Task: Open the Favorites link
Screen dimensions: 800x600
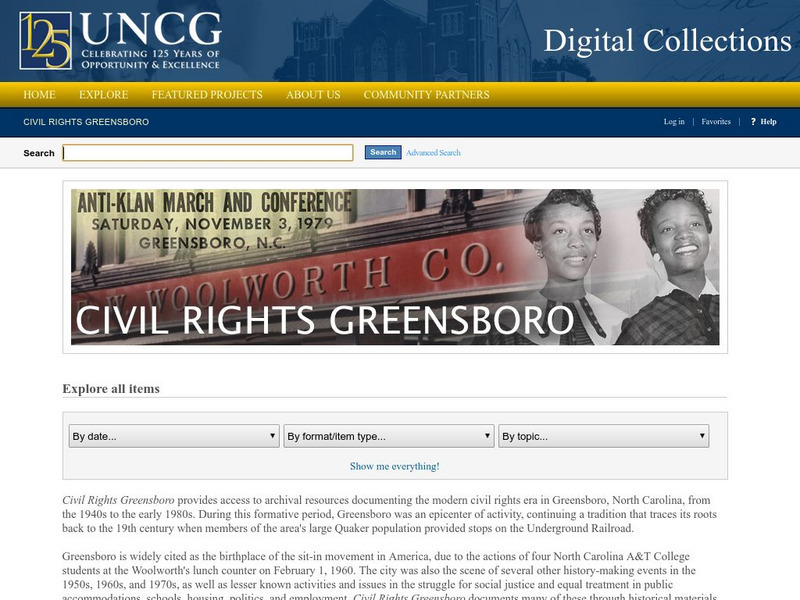Action: [716, 121]
